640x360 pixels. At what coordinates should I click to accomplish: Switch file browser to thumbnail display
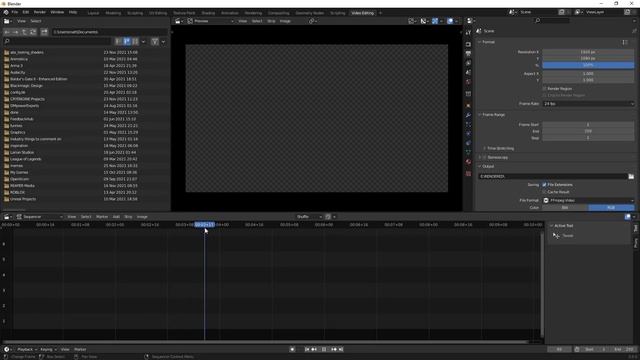coord(135,41)
